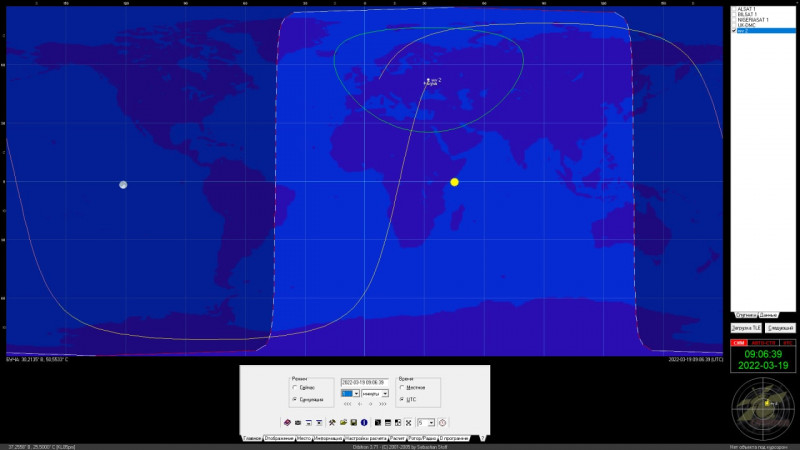
Task: Click the triple-right fast forward arrows
Action: point(383,404)
